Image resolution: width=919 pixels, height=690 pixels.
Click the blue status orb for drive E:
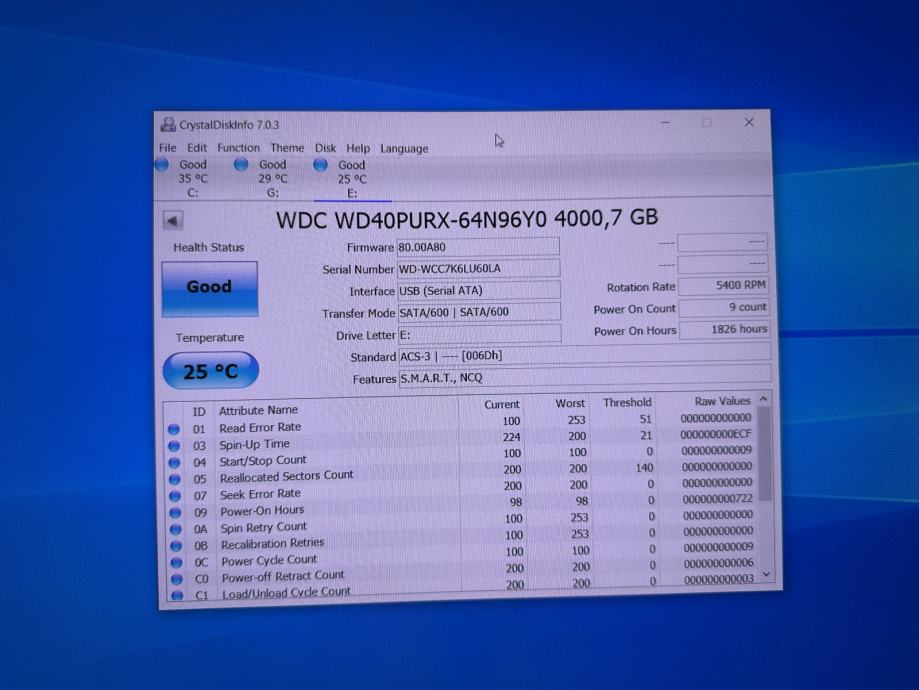coord(320,165)
